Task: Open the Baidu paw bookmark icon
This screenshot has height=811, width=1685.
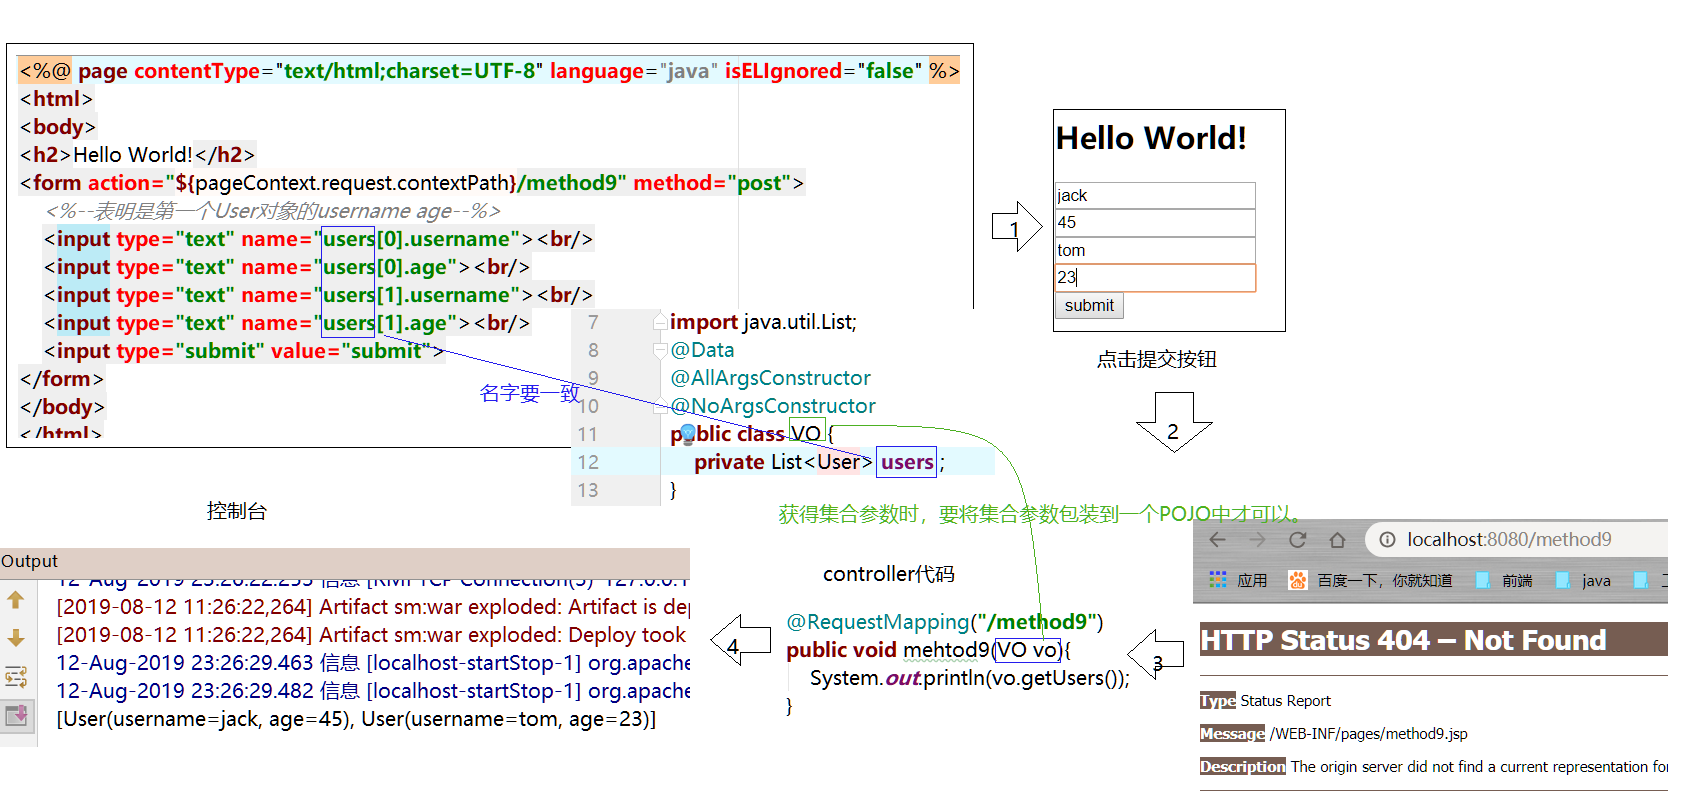Action: tap(1297, 580)
